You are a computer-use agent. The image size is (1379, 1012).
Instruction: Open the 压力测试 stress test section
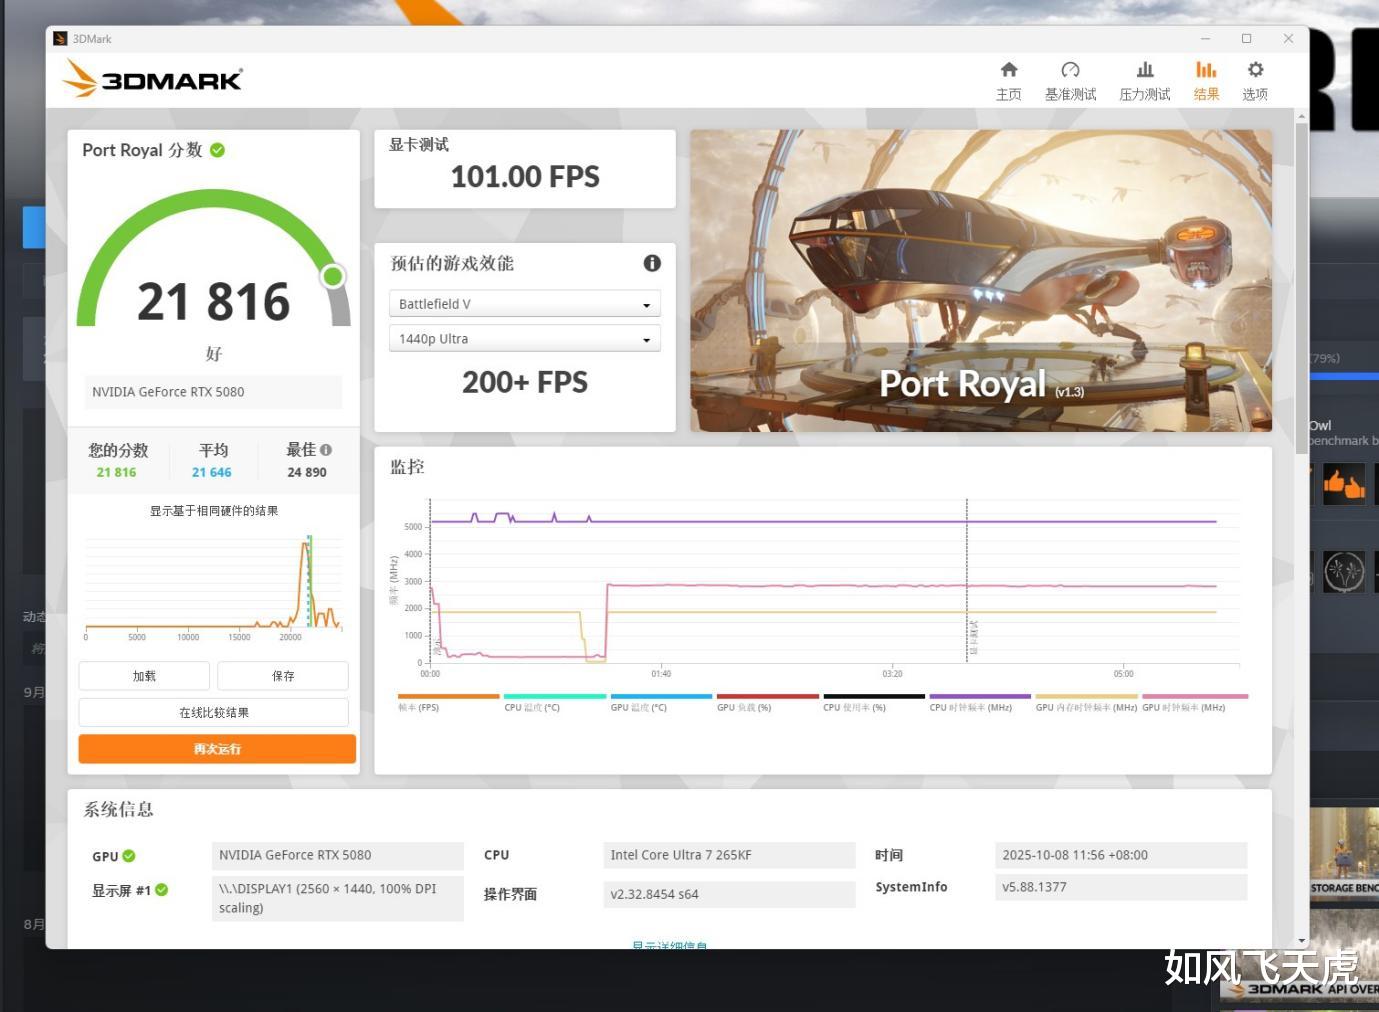click(1145, 81)
